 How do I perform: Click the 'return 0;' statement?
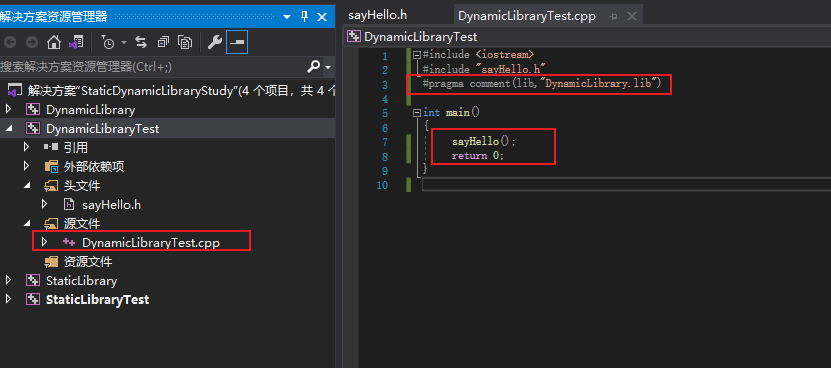pyautogui.click(x=478, y=156)
